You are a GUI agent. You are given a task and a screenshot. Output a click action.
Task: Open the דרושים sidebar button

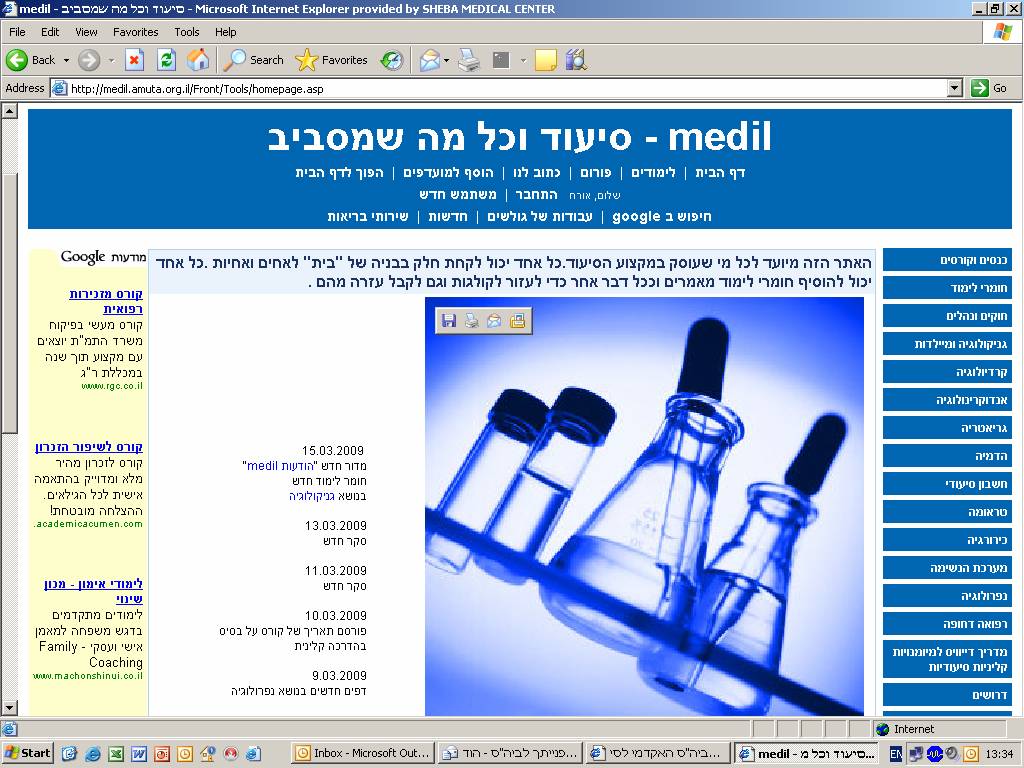pos(947,694)
